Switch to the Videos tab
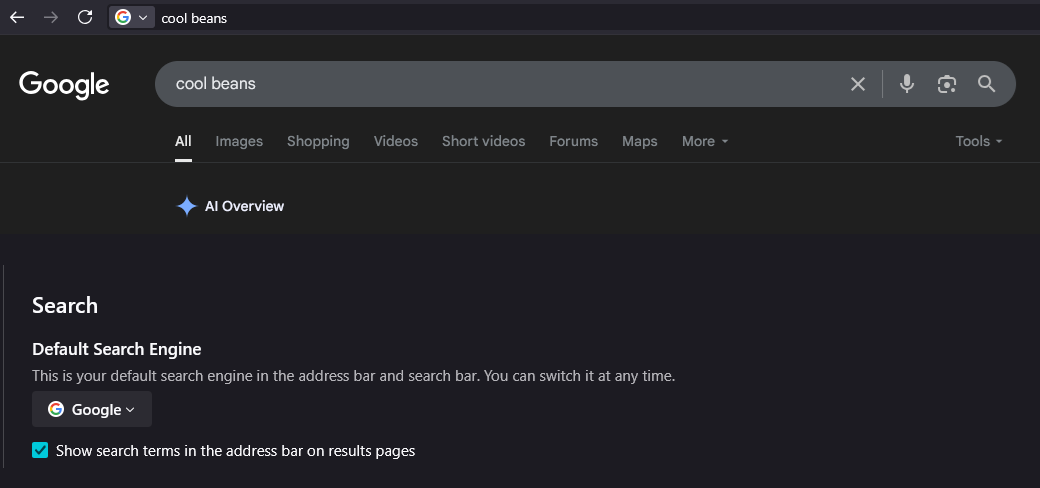The width and height of the screenshot is (1040, 488). [395, 141]
